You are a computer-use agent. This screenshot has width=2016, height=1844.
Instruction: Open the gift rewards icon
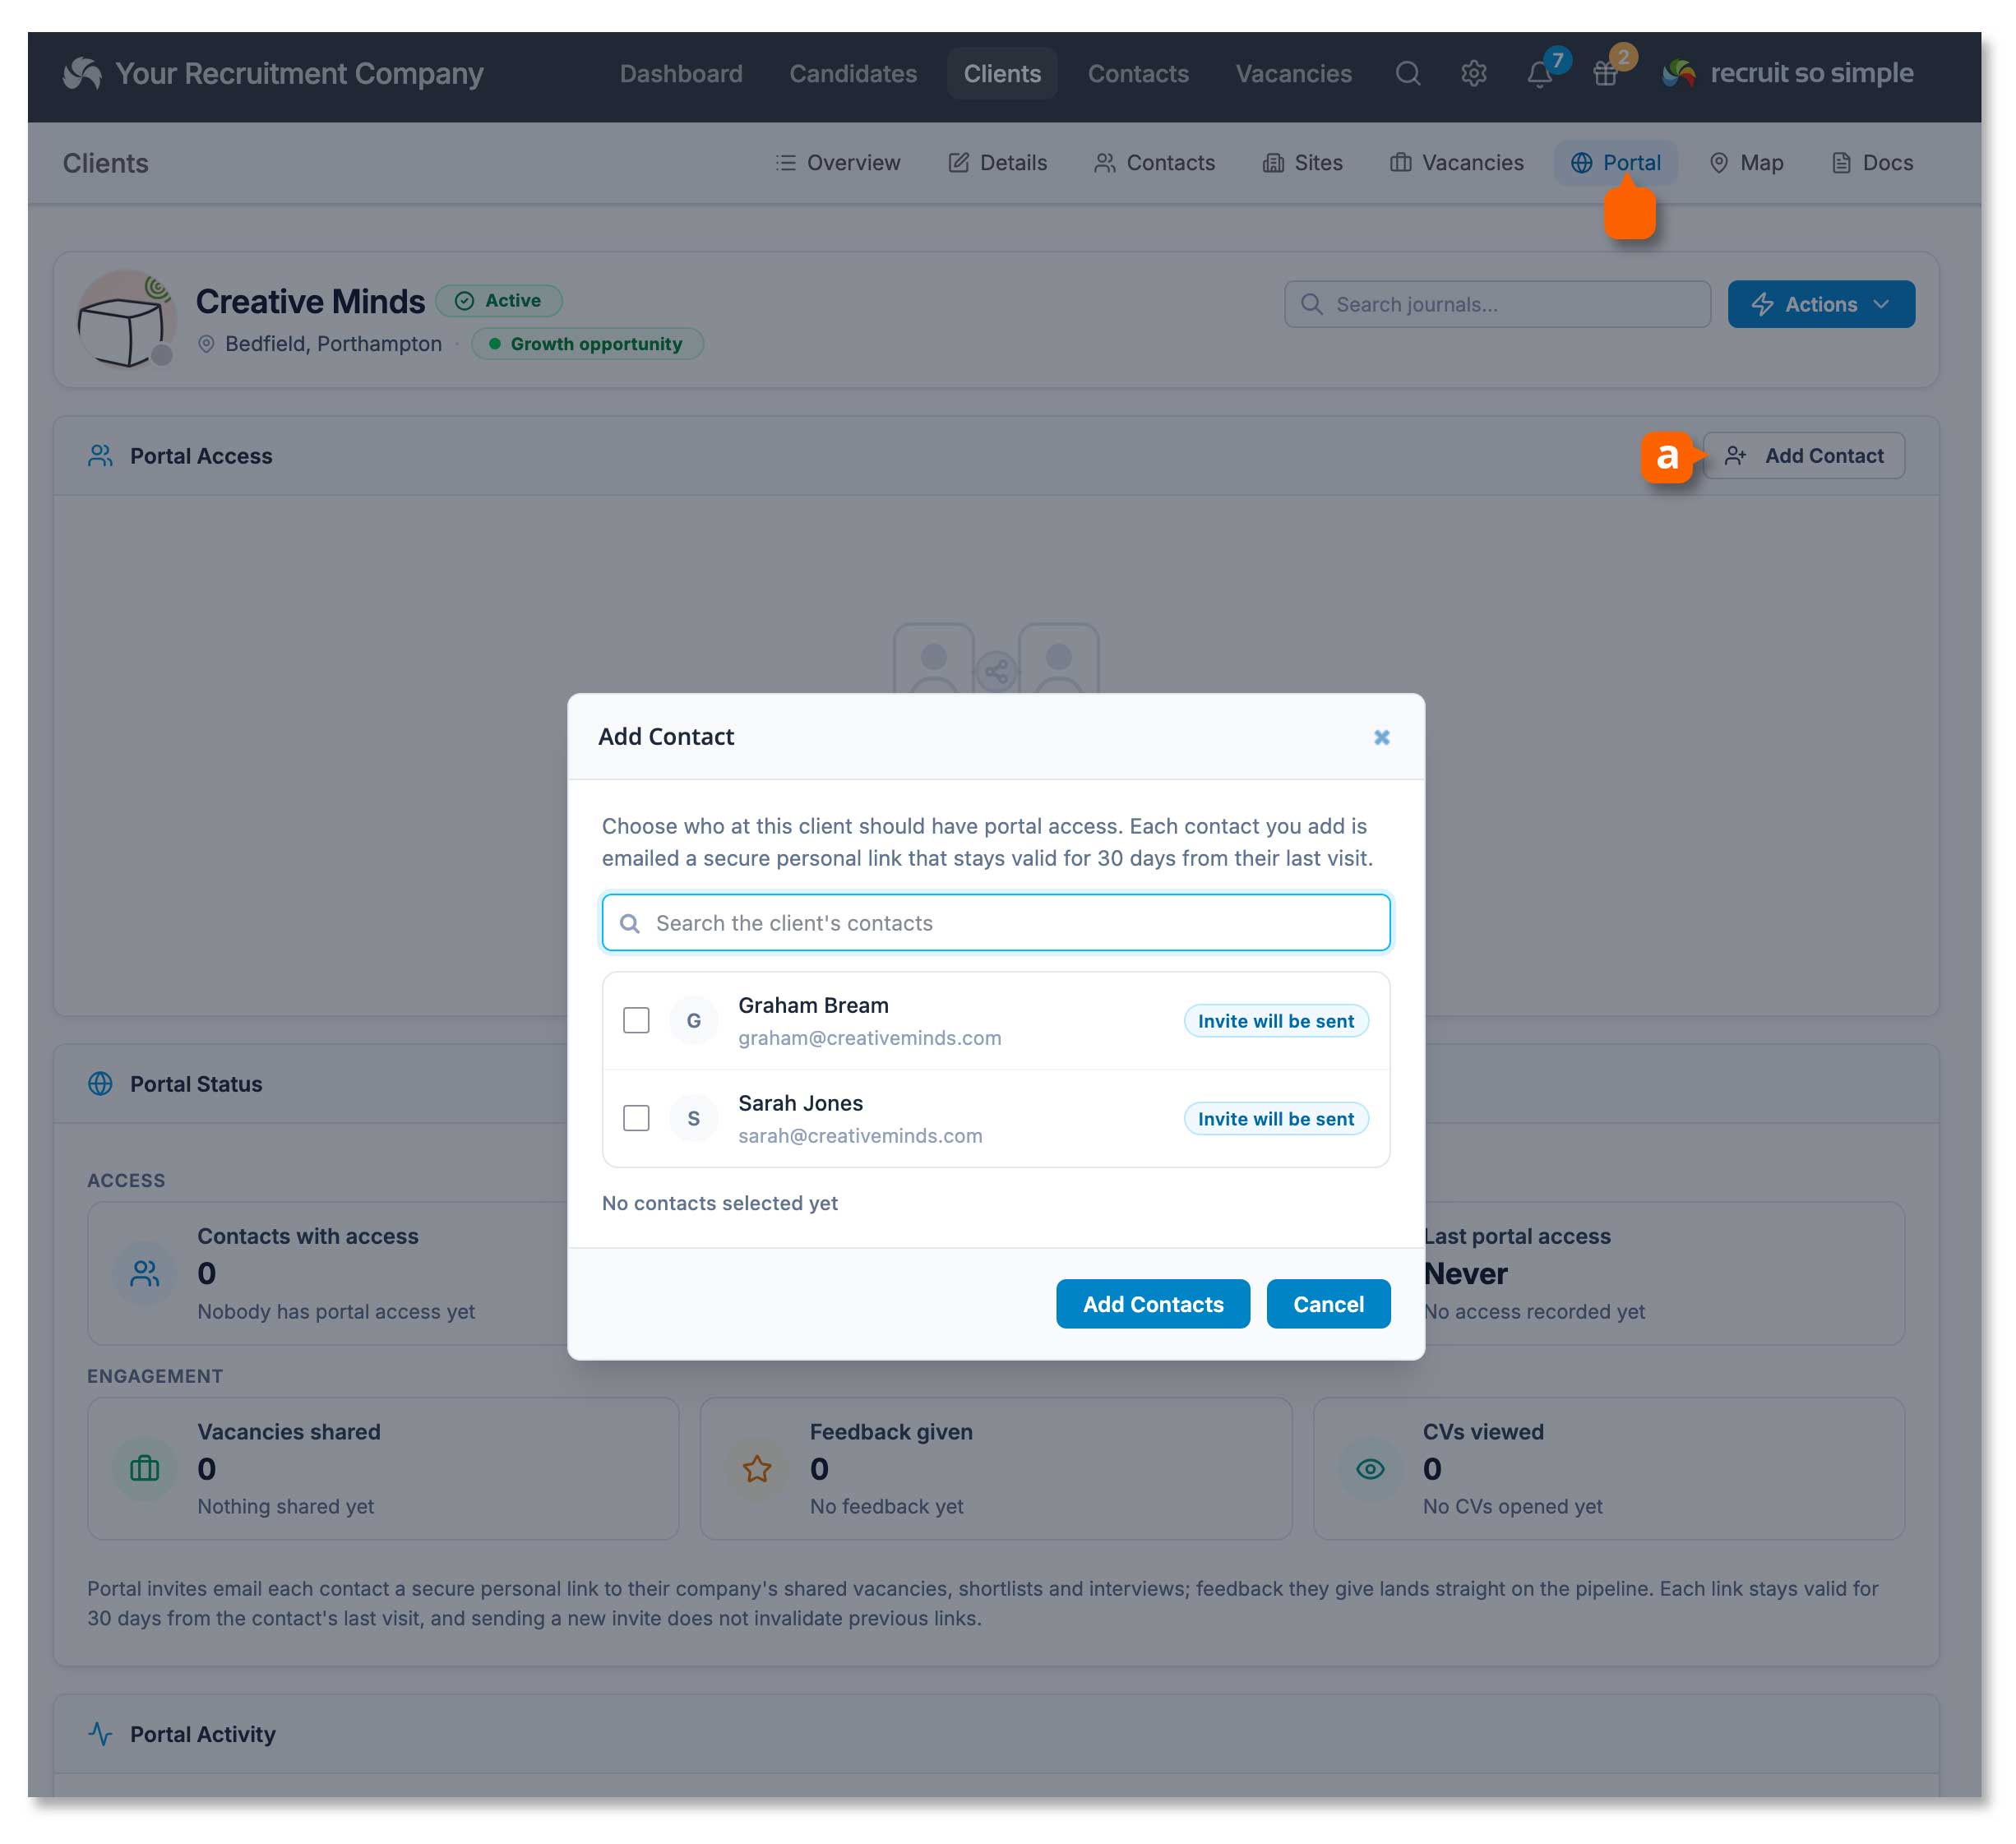pyautogui.click(x=1605, y=74)
